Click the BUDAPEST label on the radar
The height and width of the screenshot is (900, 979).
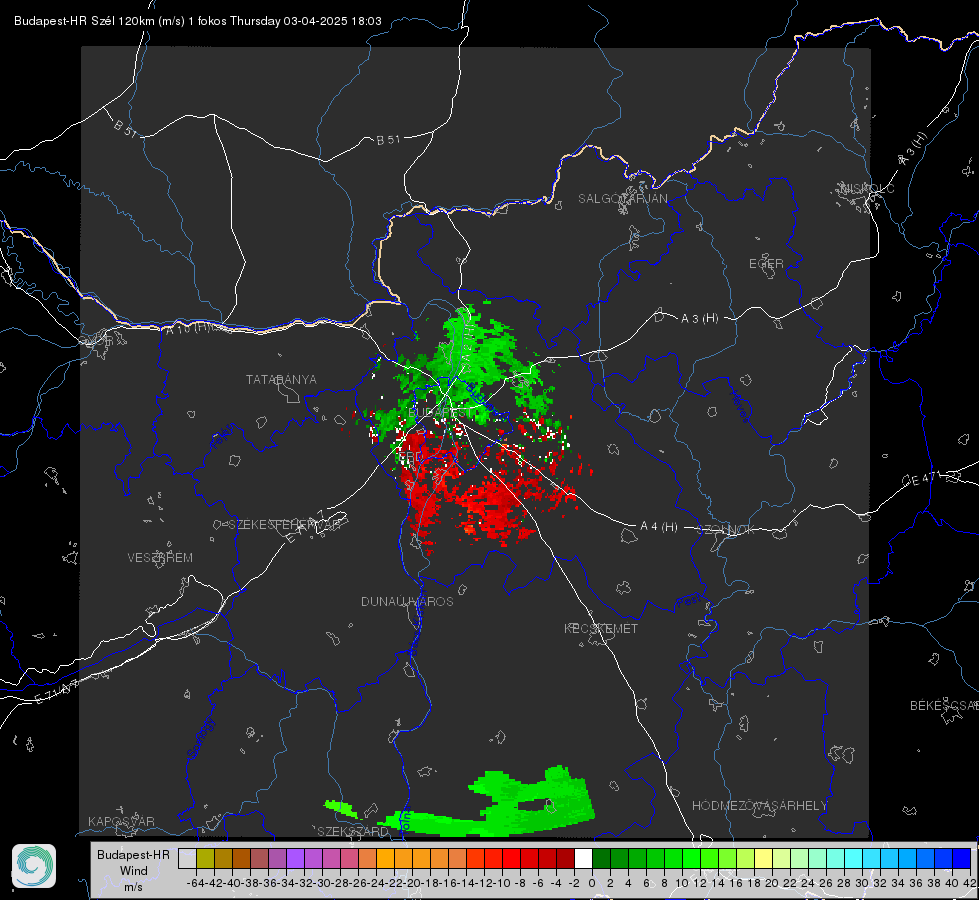coord(440,412)
